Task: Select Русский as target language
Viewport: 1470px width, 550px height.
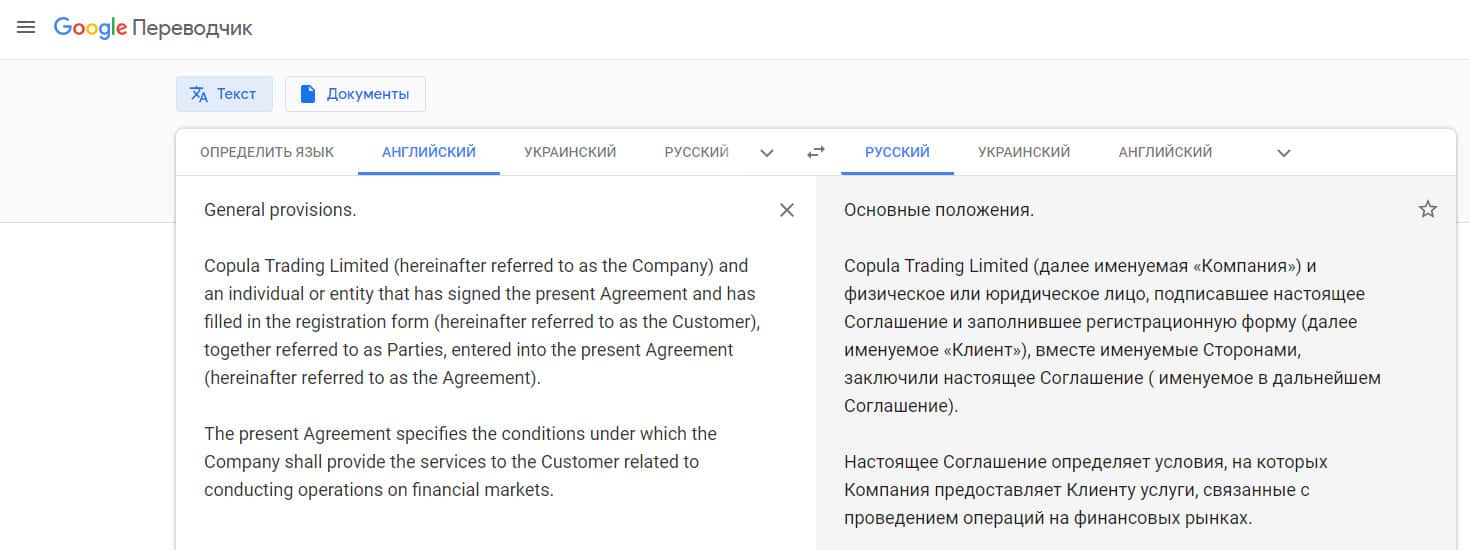Action: click(x=897, y=153)
